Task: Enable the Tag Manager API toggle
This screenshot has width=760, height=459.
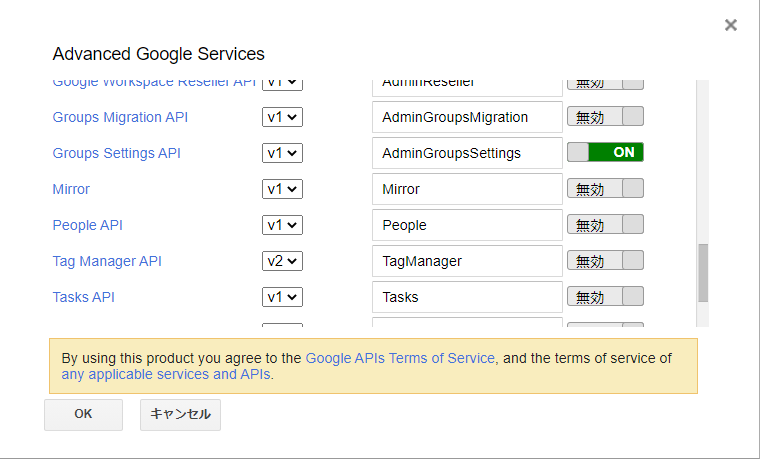Action: coord(605,260)
